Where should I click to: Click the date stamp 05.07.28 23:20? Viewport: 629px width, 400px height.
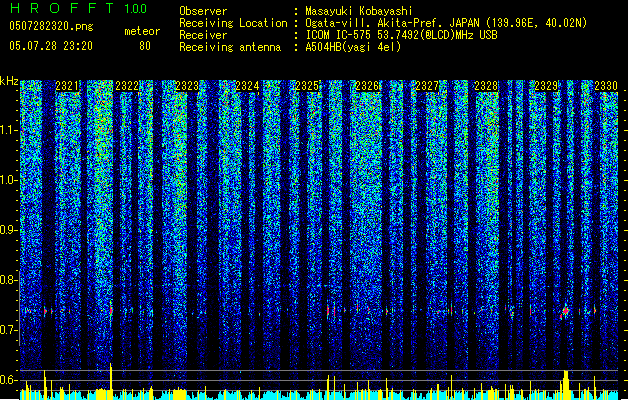coord(51,46)
